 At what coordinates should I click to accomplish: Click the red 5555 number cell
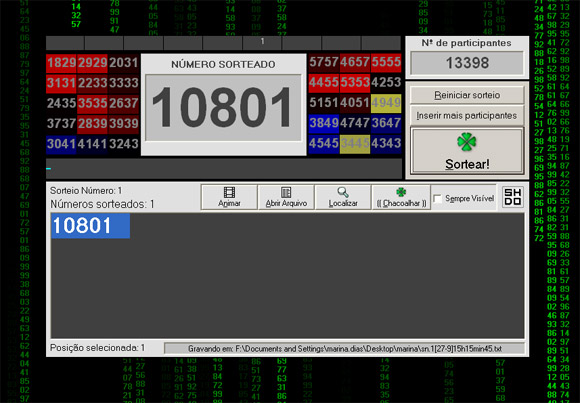386,62
